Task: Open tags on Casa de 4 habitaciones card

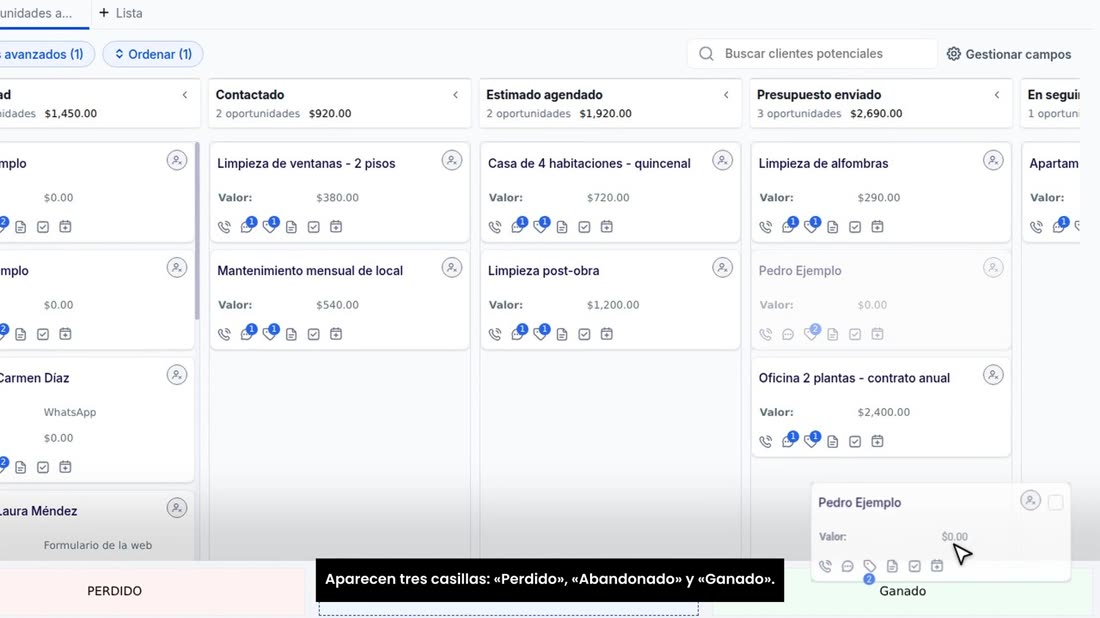Action: point(539,227)
